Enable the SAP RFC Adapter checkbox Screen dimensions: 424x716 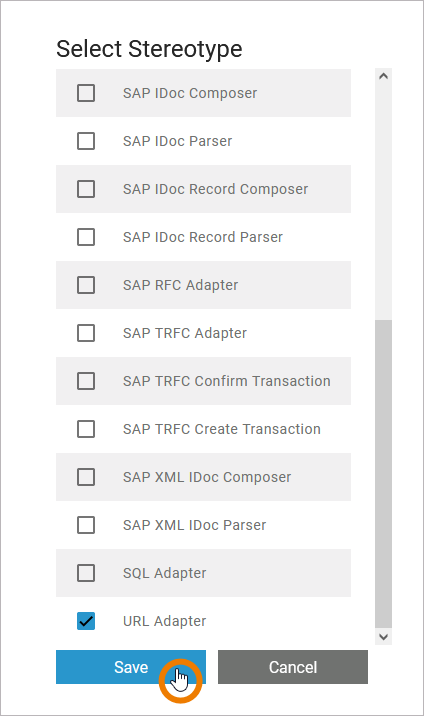click(86, 285)
